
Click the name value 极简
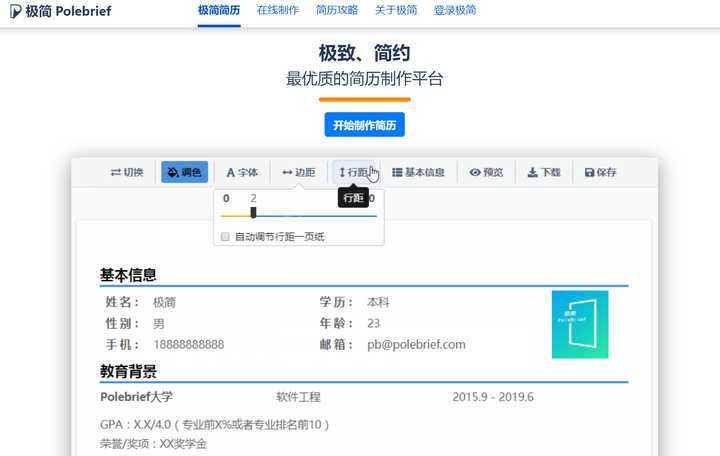coord(164,302)
